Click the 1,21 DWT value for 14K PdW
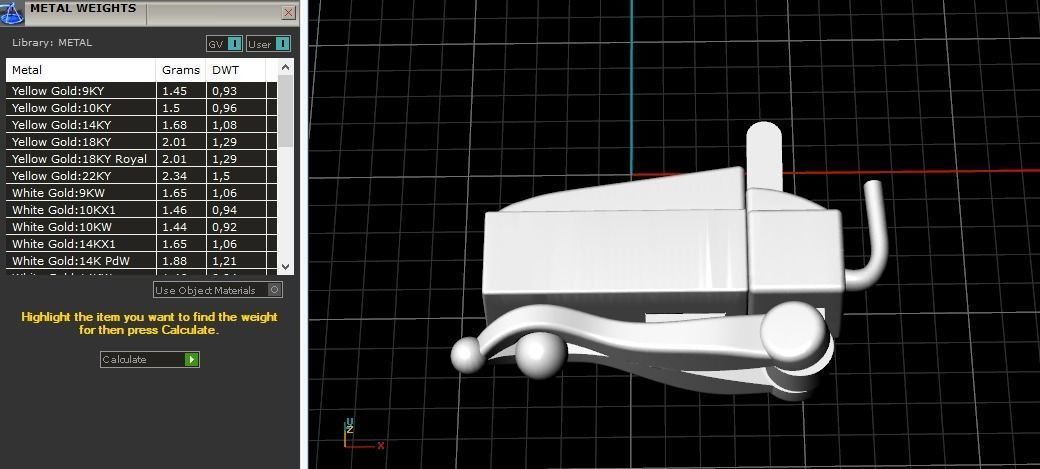The width and height of the screenshot is (1040, 469). click(224, 261)
